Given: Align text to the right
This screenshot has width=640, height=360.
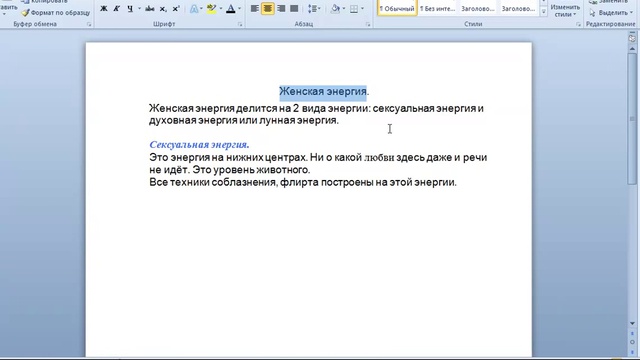Looking at the screenshot, I should 281,9.
